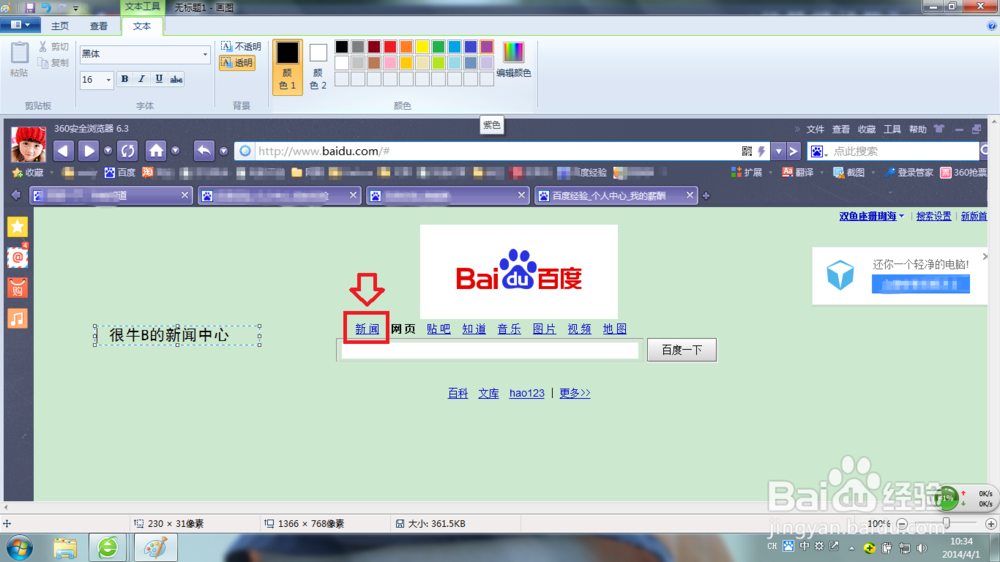Open the dropdown next to the undo arrow
Screen dimensions: 1000x562
pyautogui.click(x=223, y=151)
